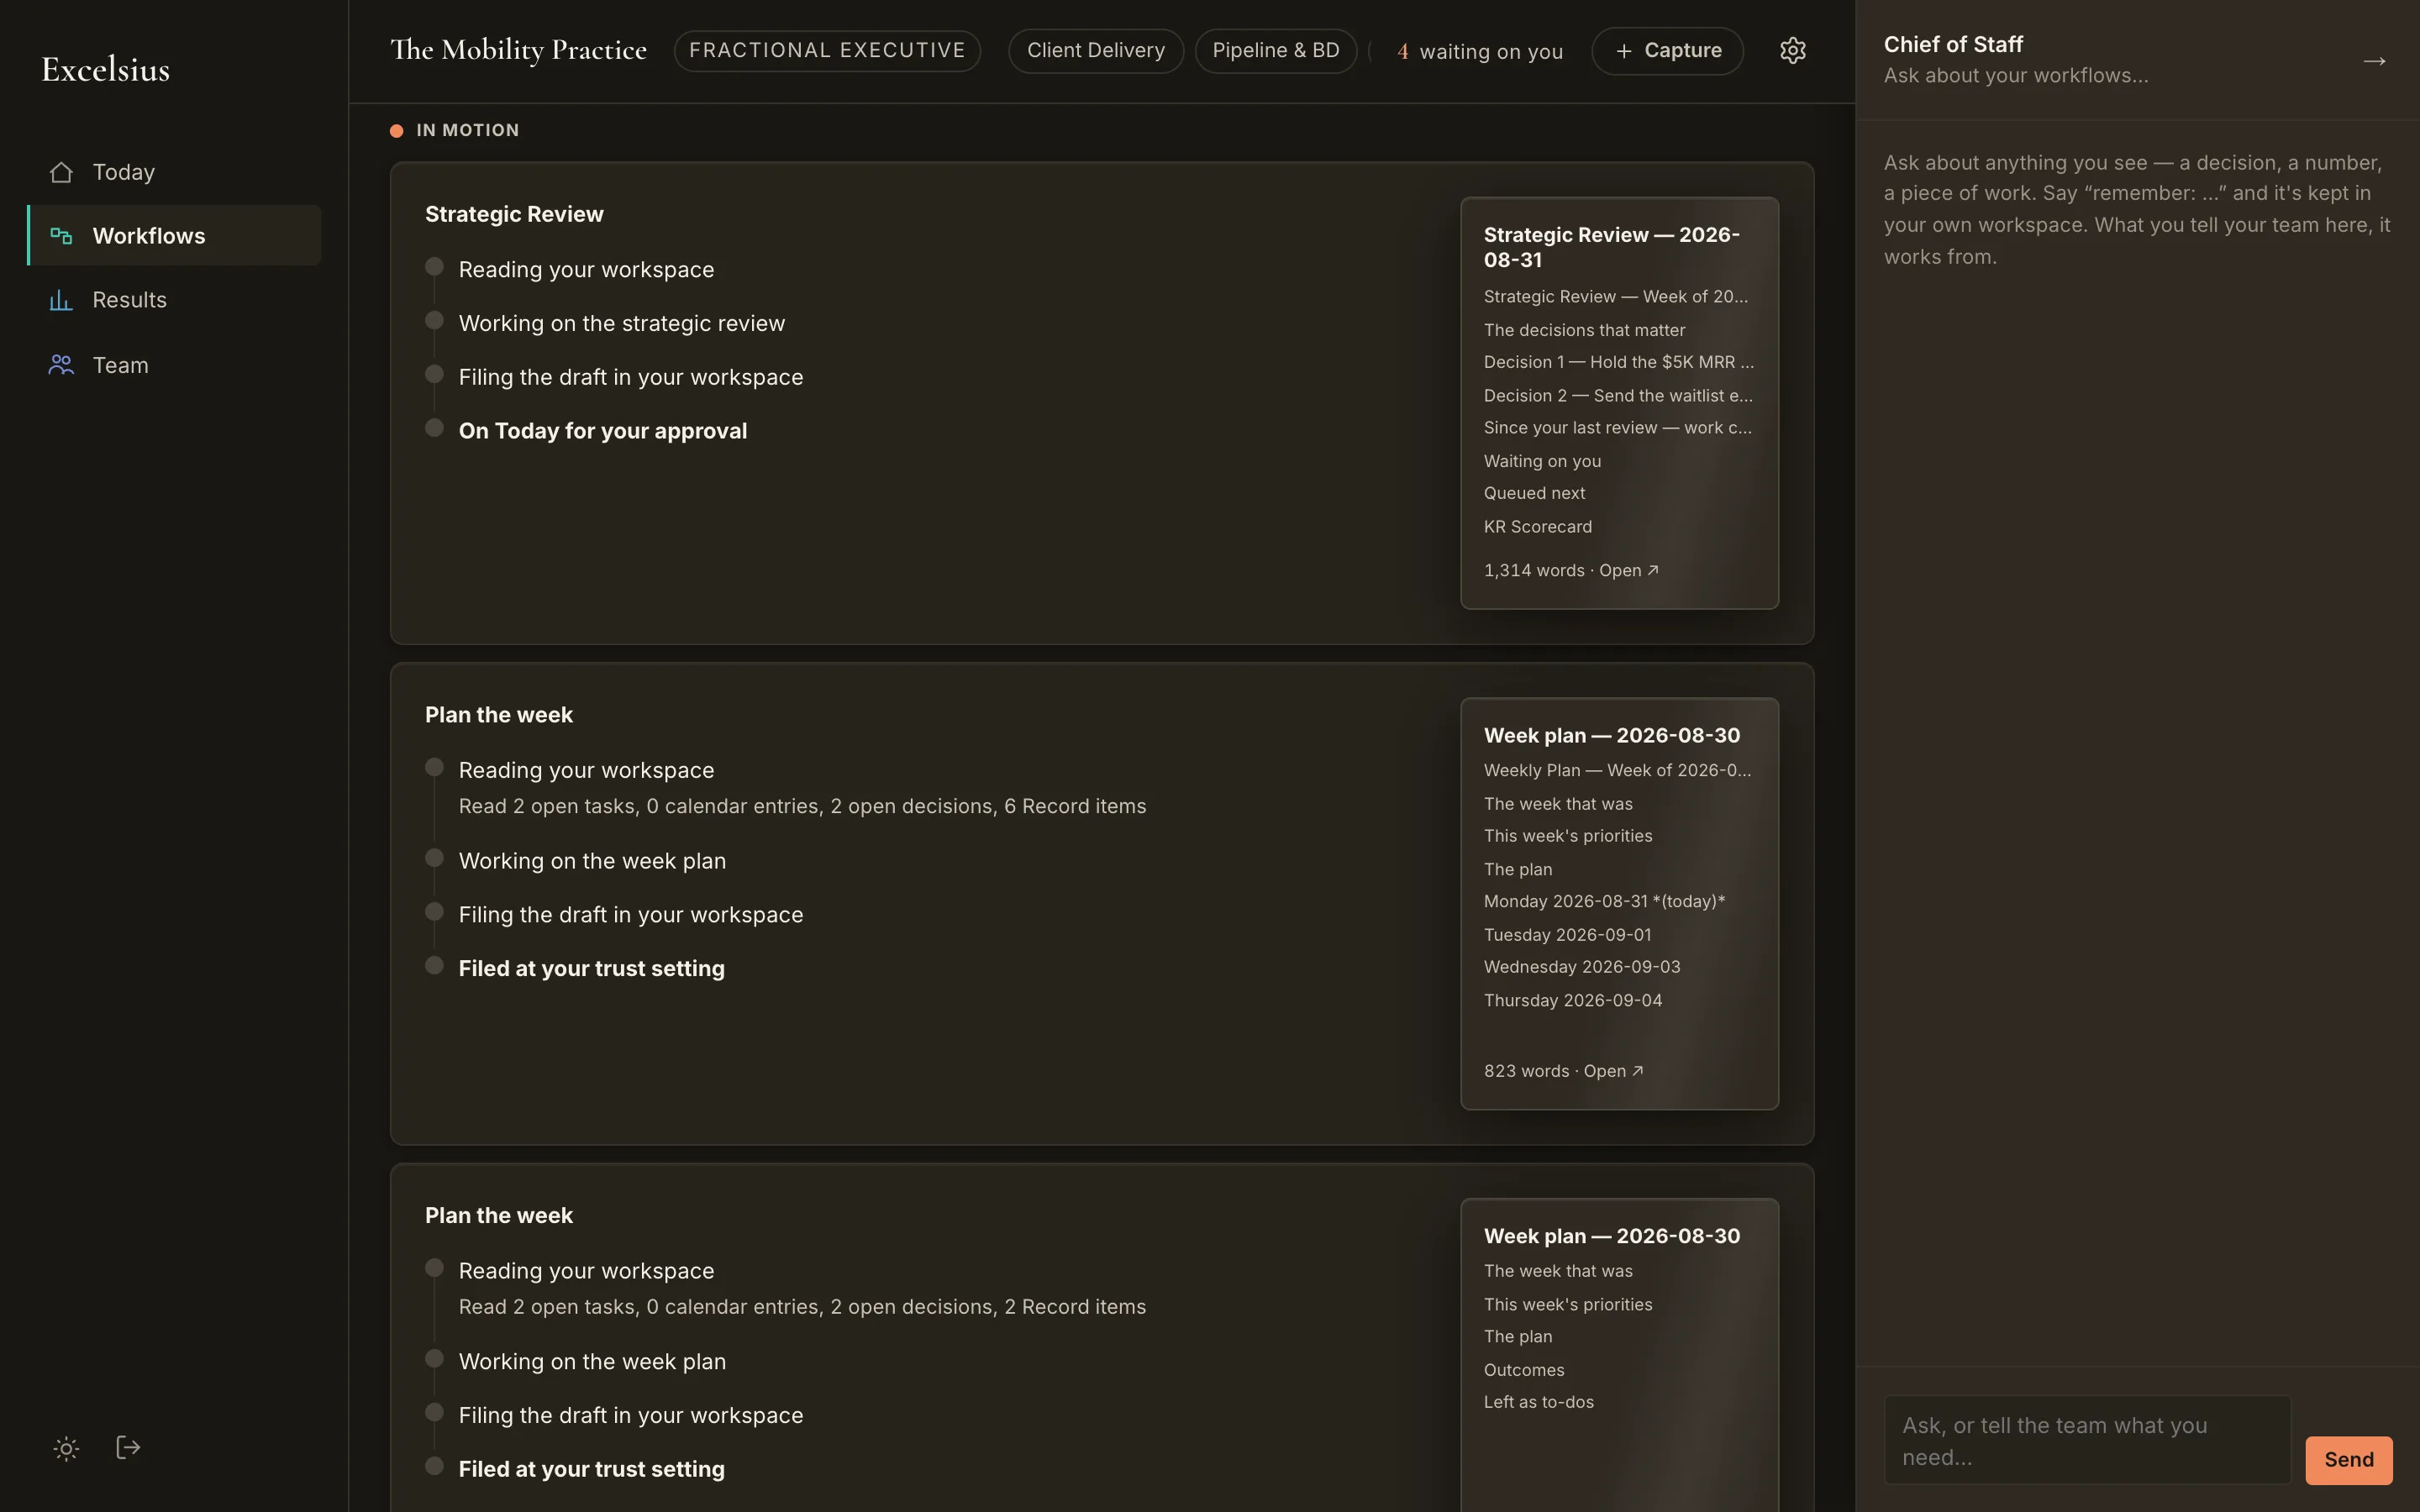The height and width of the screenshot is (1512, 2420).
Task: Open Strategic Review 1,314 words link
Action: pyautogui.click(x=1571, y=570)
